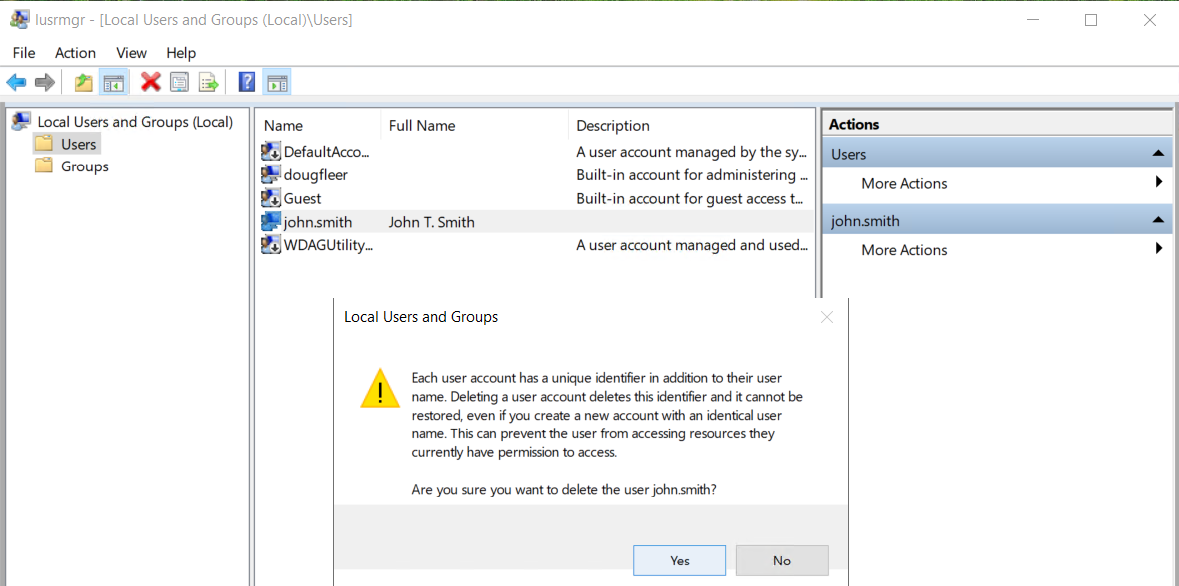
Task: Open Properties toolbar icon
Action: click(179, 82)
